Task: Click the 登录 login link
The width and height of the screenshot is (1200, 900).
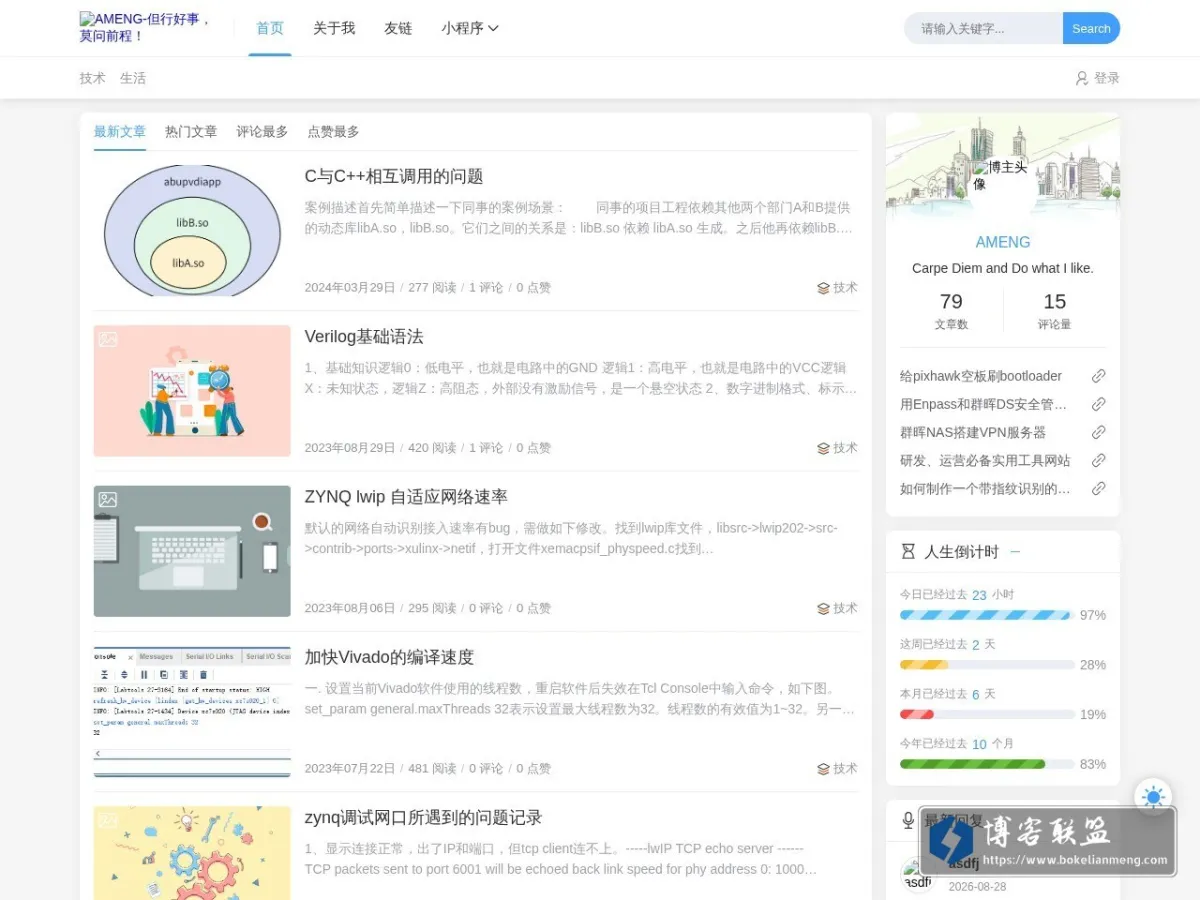Action: [x=1107, y=78]
